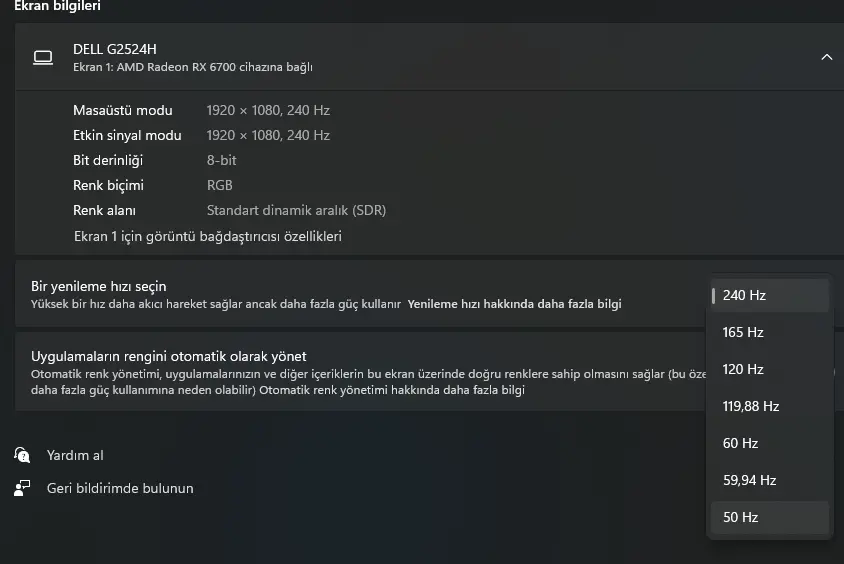Click the Ekran bilgileri section heading

point(57,6)
